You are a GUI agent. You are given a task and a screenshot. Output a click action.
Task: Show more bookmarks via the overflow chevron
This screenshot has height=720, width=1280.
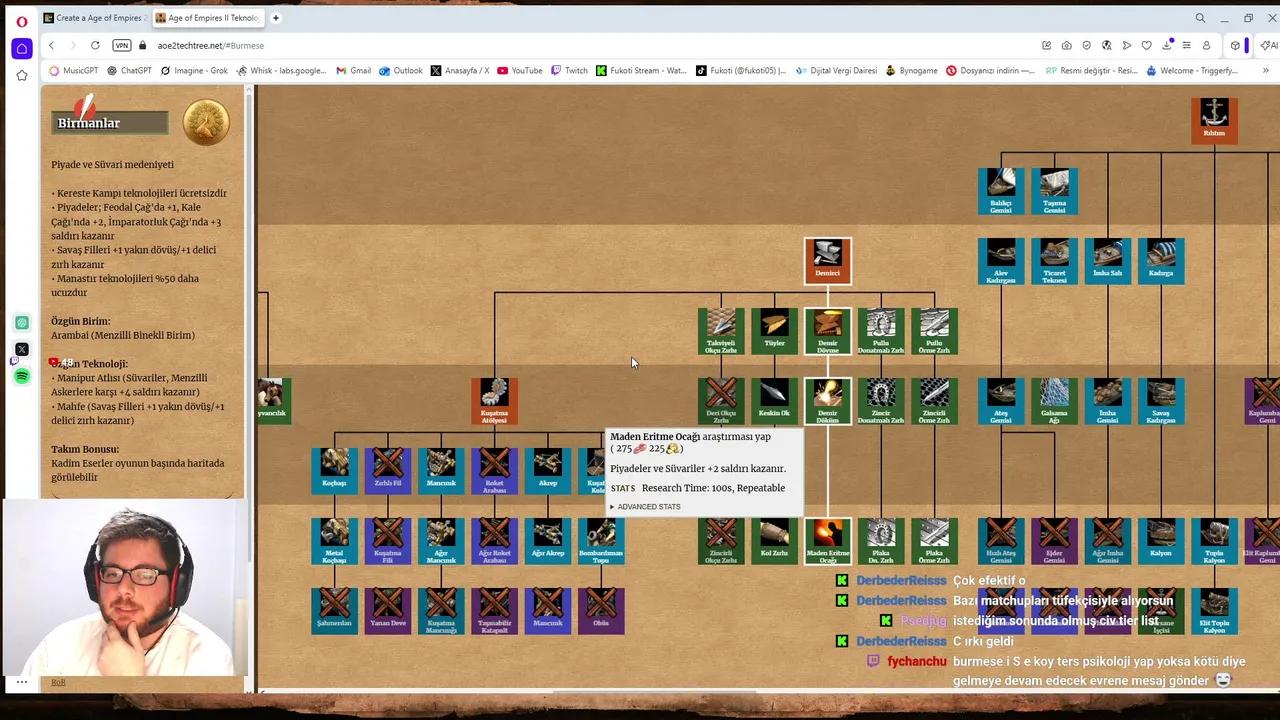point(1266,71)
